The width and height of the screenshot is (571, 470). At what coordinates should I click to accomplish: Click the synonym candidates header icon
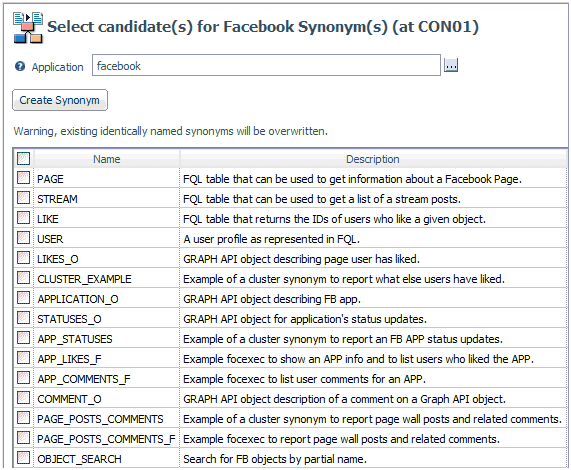(28, 28)
